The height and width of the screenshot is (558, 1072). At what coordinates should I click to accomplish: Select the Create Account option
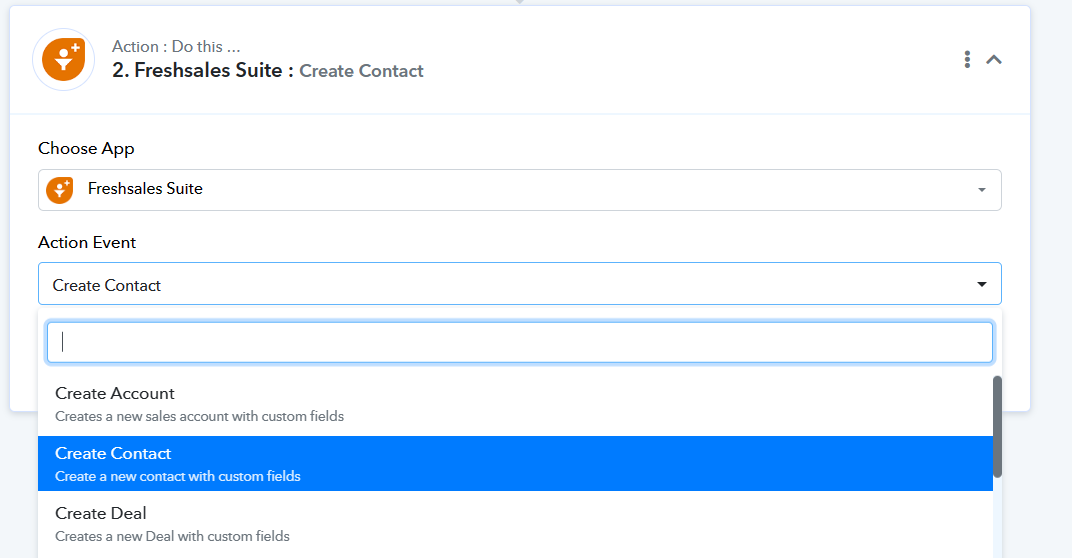515,404
